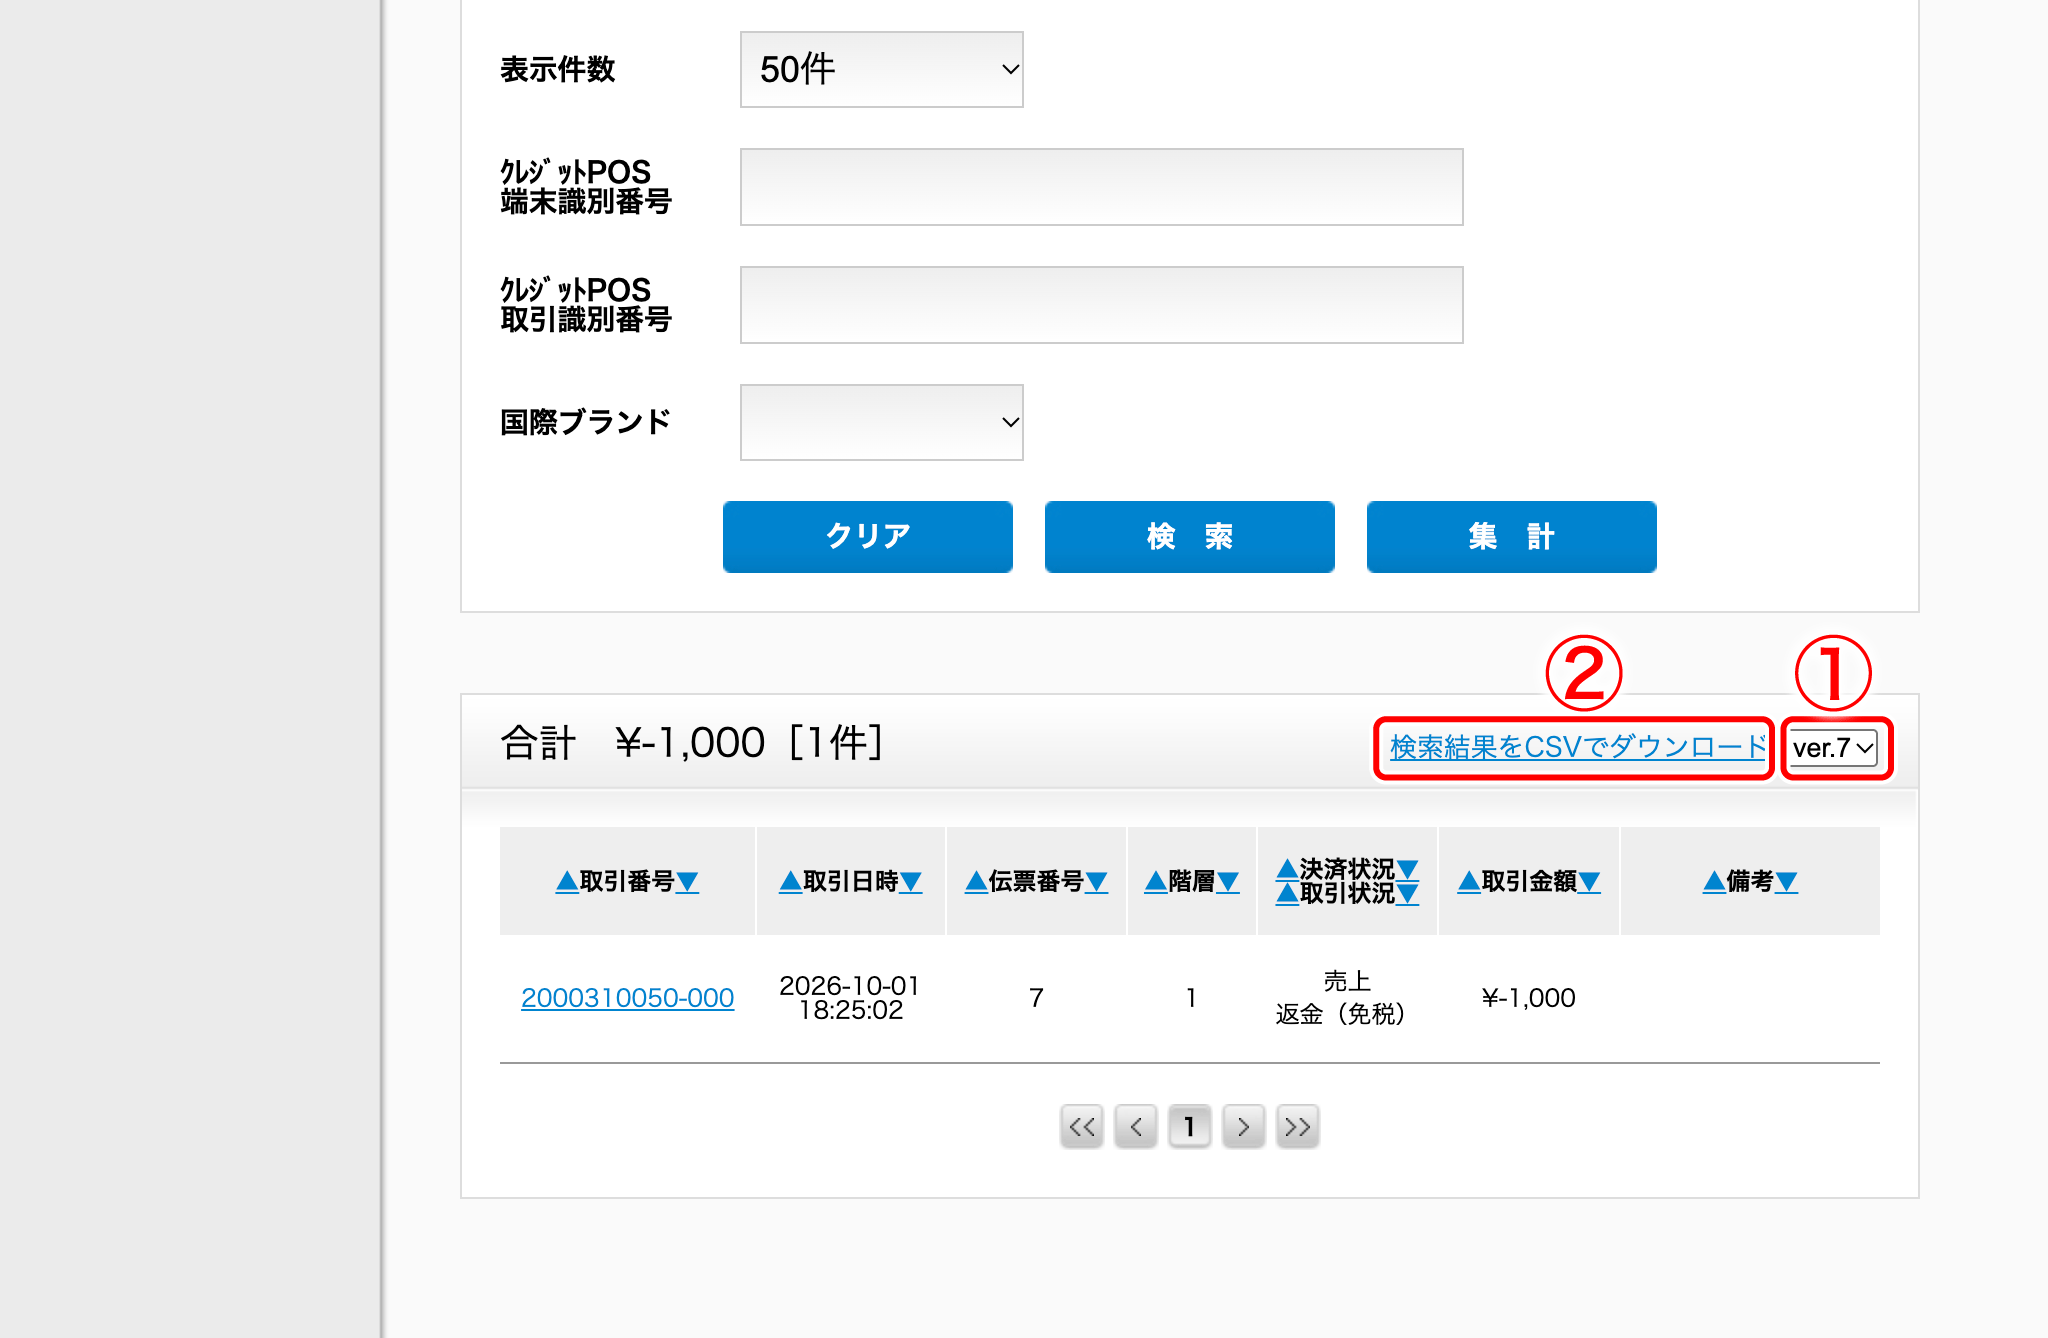This screenshot has height=1338, width=2048.
Task: Focus the クレジットPOS 取引識別番号 field
Action: pyautogui.click(x=1101, y=305)
